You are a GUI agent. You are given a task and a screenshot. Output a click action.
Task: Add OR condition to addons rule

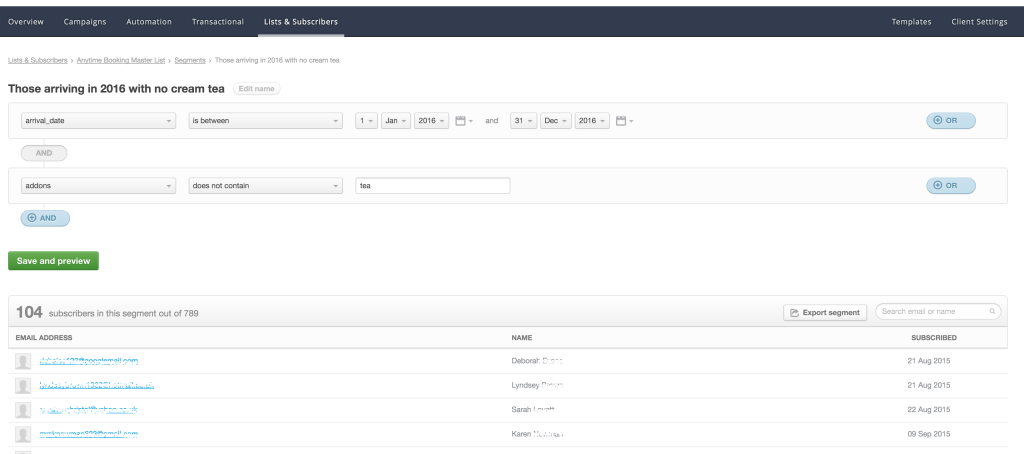pos(951,186)
